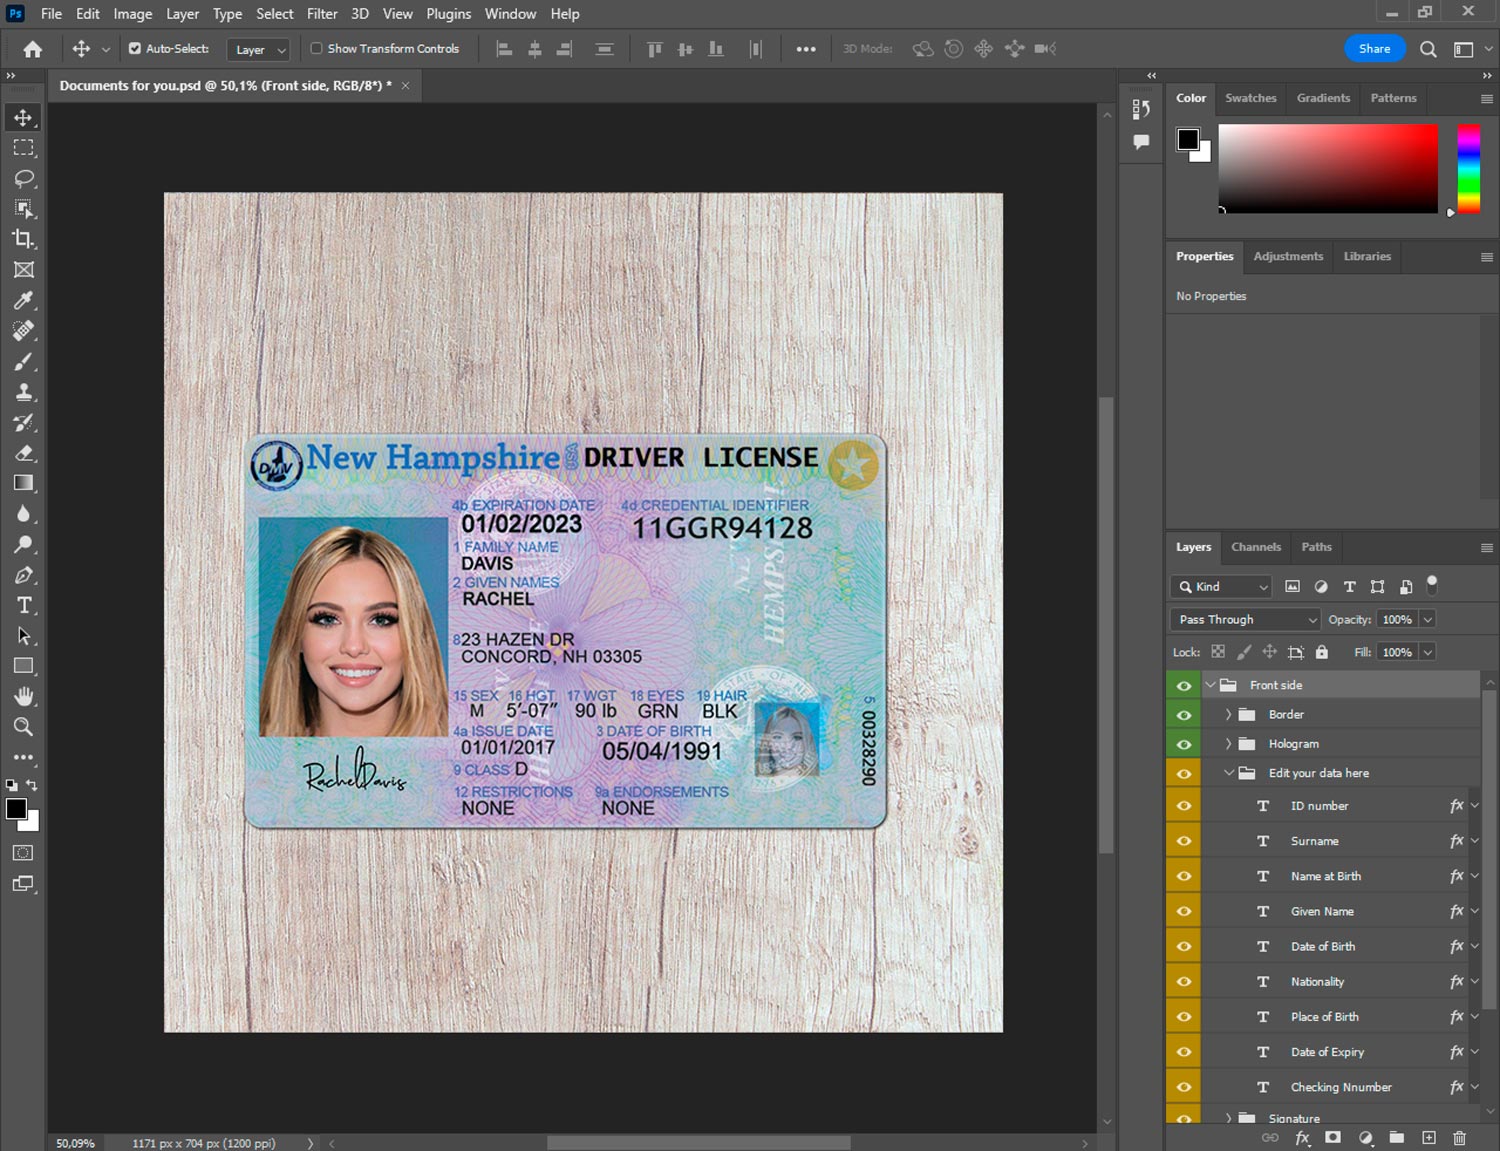Uncheck the Auto-Select checkbox
This screenshot has width=1500, height=1151.
click(135, 48)
